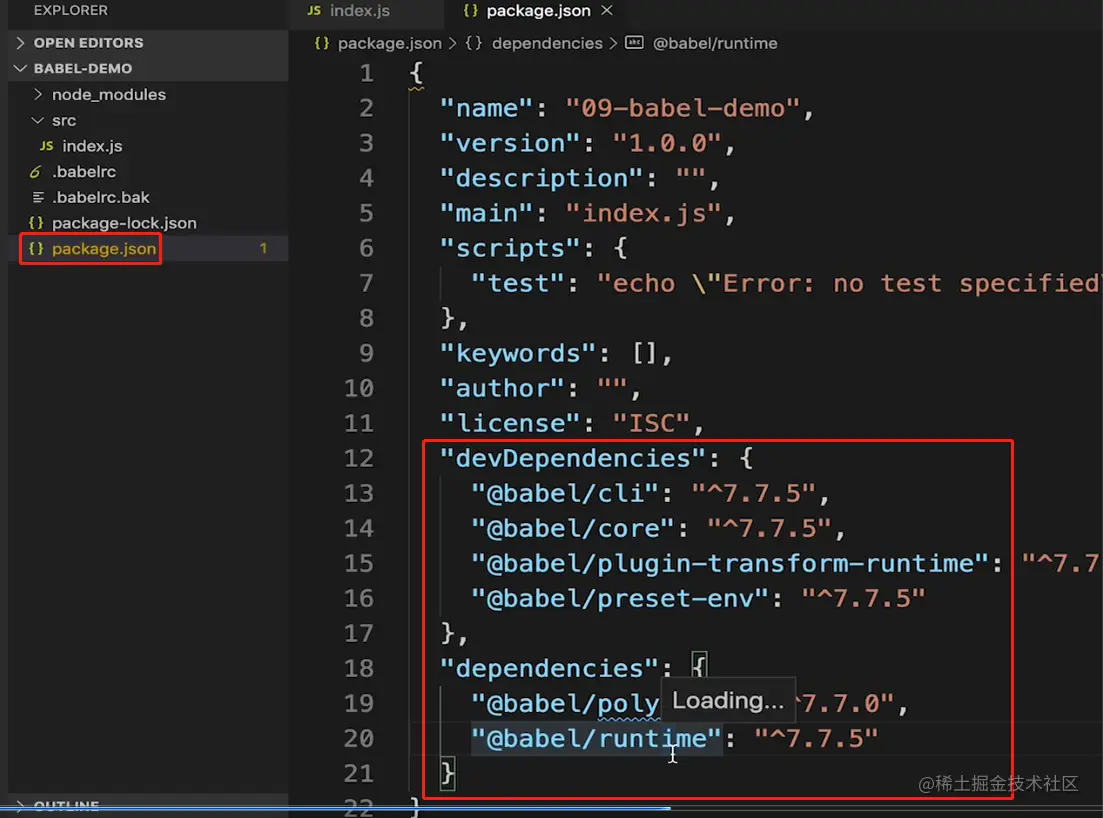The height and width of the screenshot is (818, 1103).
Task: Select the package.json editor tab
Action: 538,11
